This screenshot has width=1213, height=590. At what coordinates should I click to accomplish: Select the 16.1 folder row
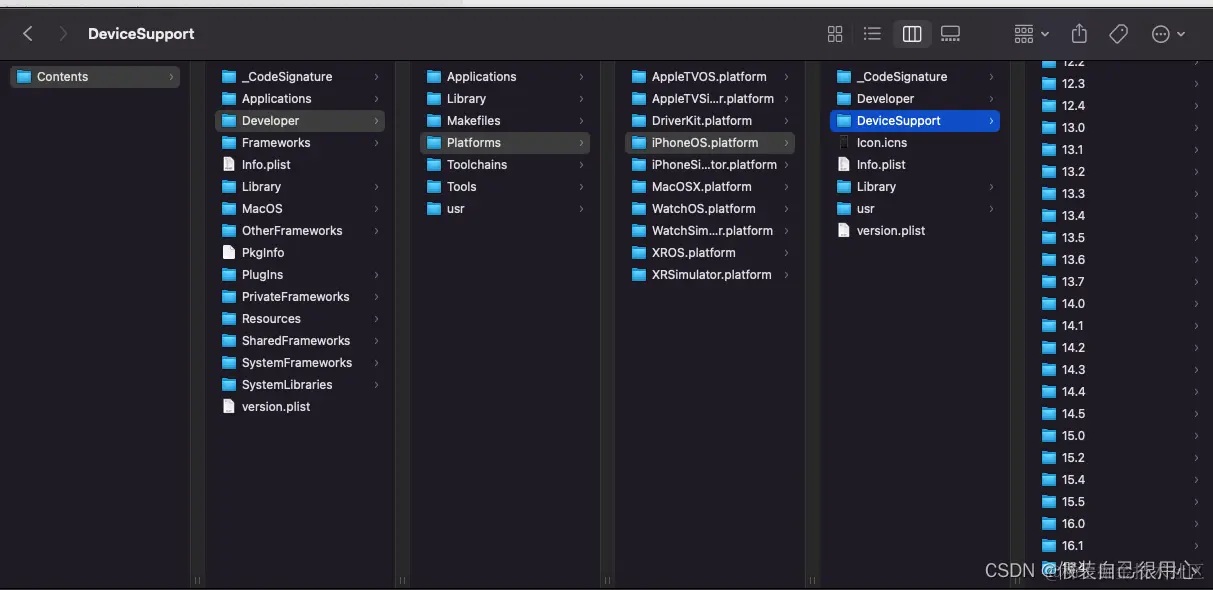coord(1120,546)
